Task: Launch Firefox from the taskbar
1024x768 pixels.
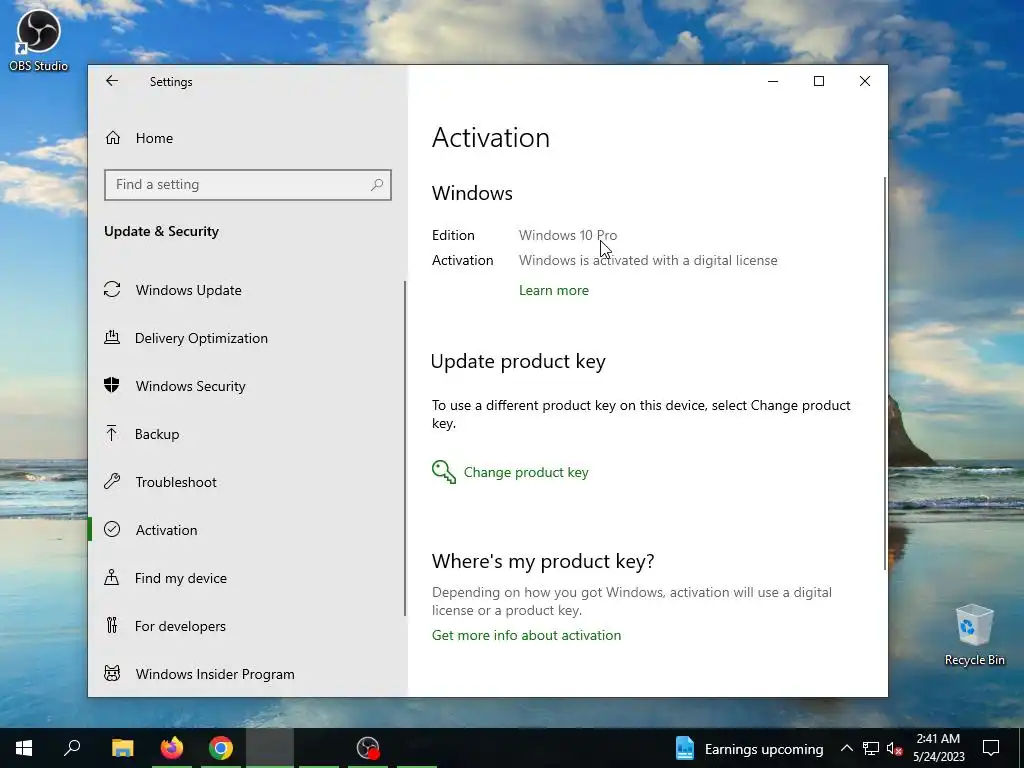Action: click(172, 748)
